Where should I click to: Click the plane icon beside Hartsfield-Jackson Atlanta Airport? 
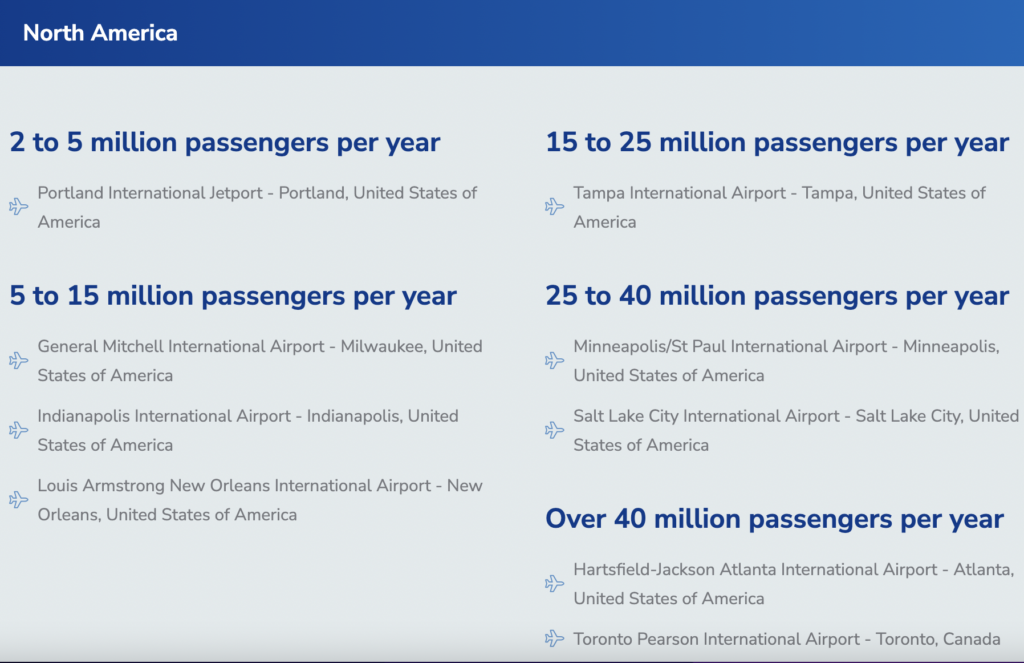tap(554, 583)
